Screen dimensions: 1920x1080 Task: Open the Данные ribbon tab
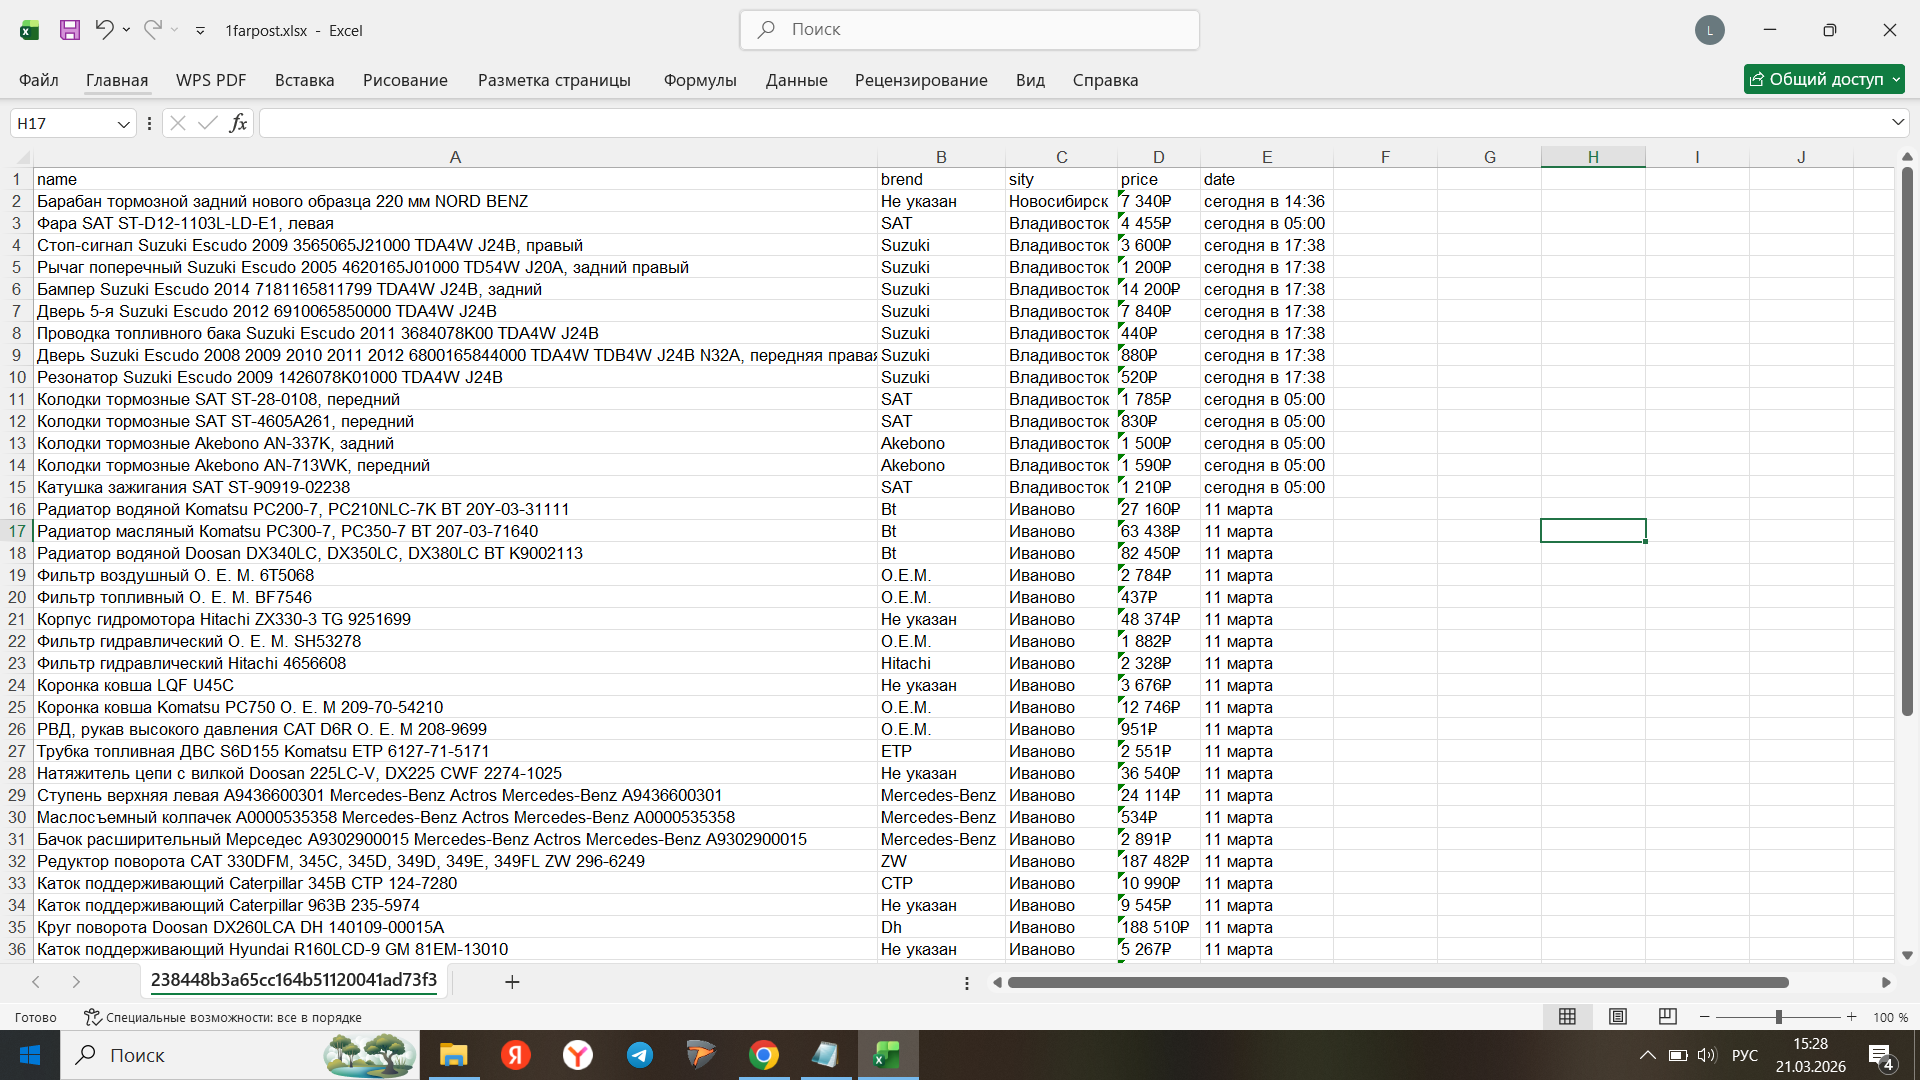(x=797, y=80)
